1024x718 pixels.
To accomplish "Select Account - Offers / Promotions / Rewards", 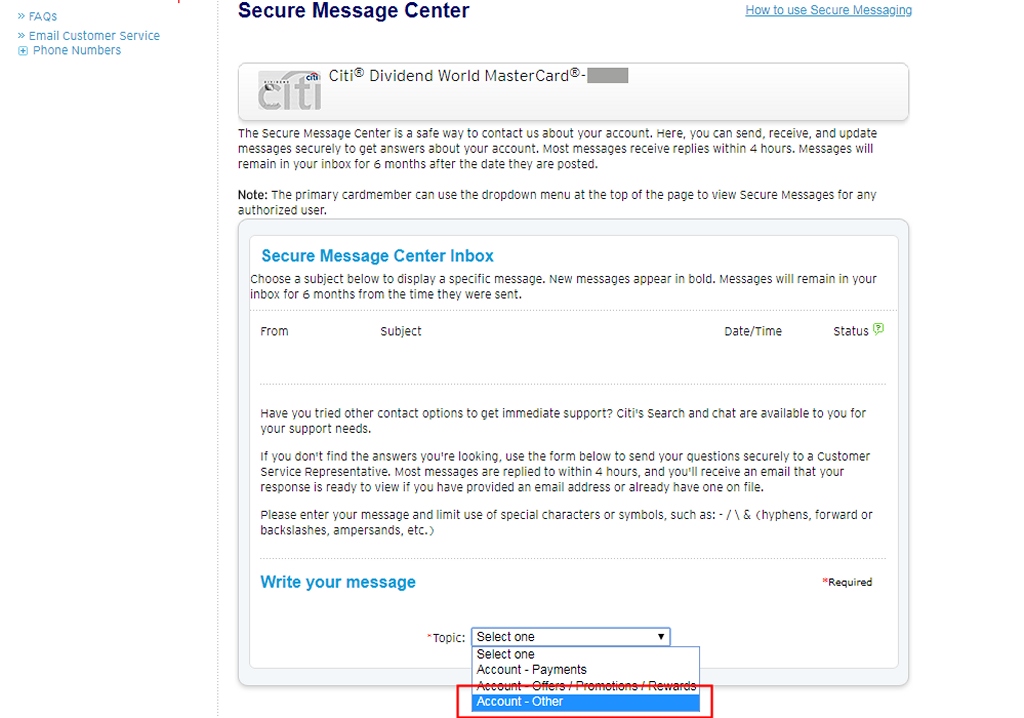I will pos(585,685).
